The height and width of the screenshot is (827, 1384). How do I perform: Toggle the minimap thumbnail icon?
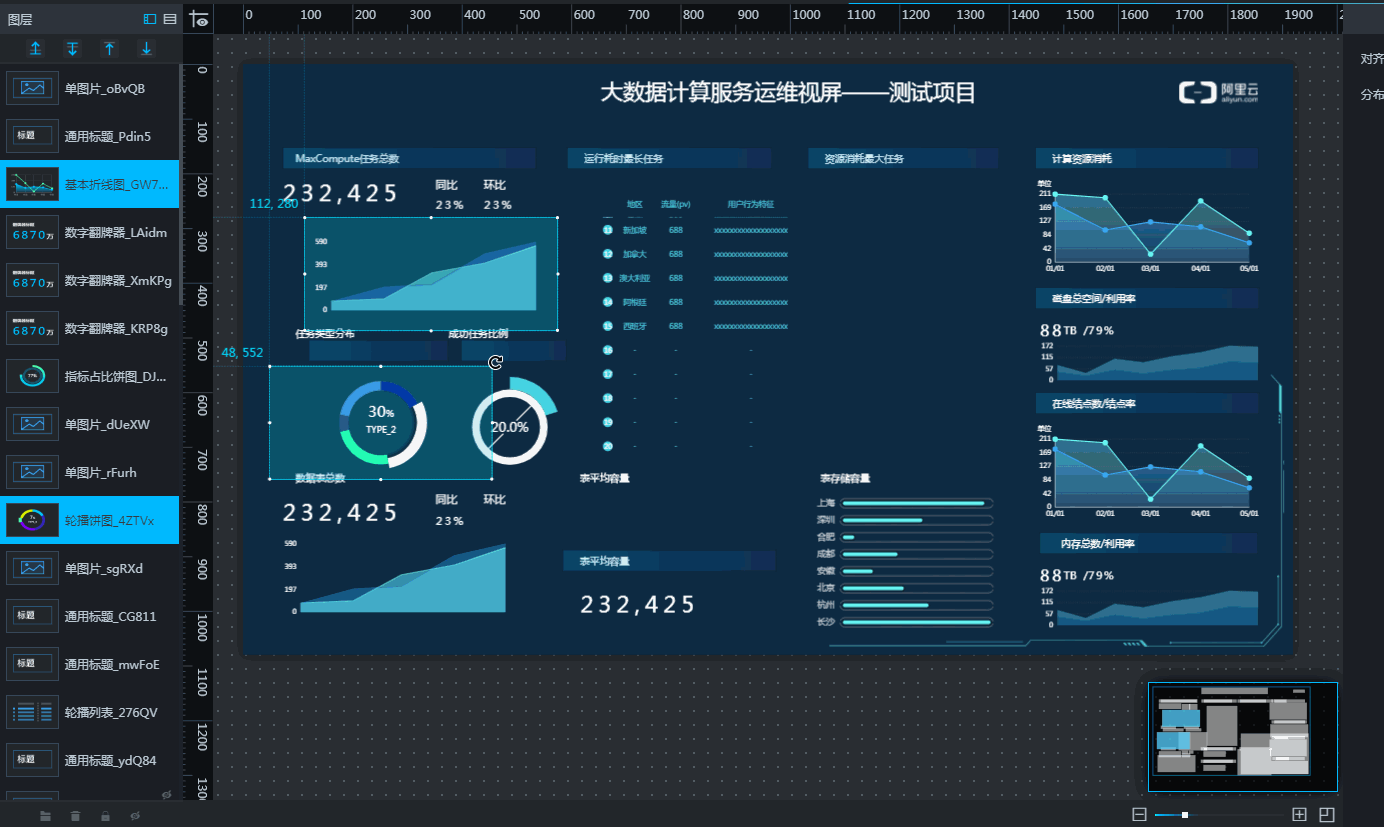click(x=1327, y=815)
